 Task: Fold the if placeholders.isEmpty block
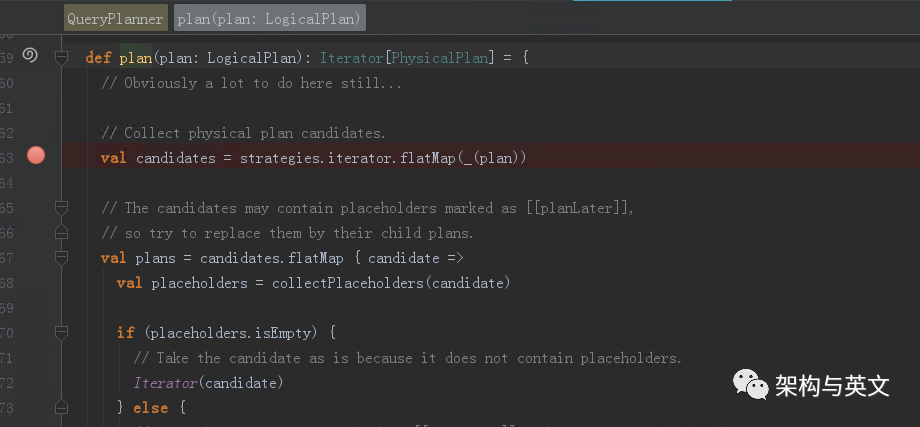tap(61, 333)
